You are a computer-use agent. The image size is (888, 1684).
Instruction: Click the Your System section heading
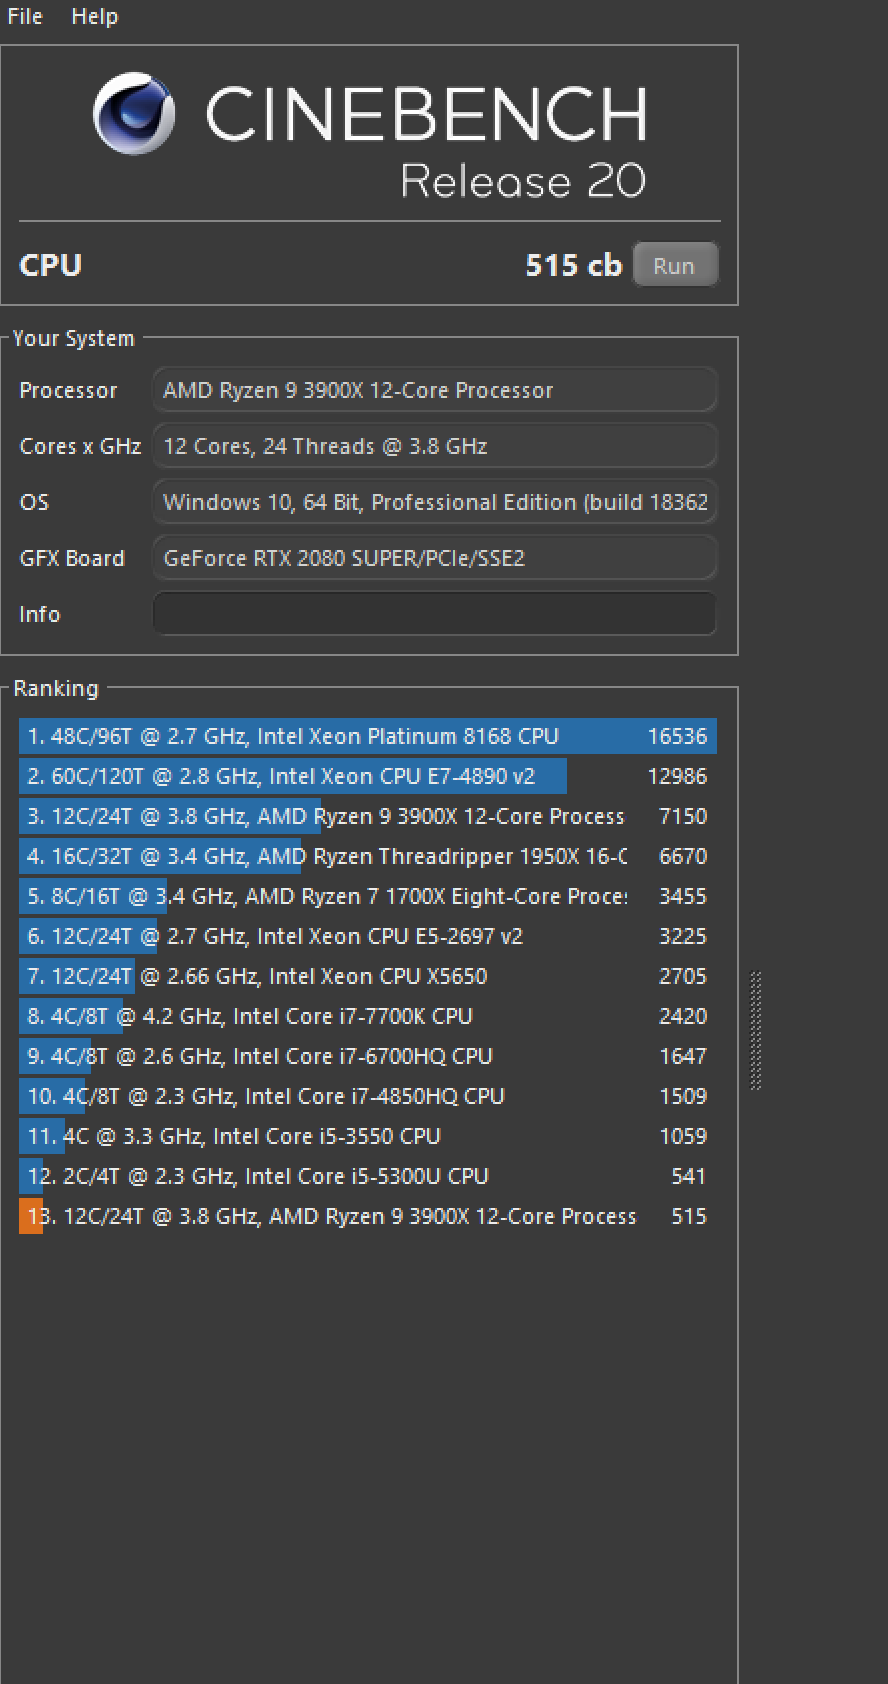coord(73,338)
